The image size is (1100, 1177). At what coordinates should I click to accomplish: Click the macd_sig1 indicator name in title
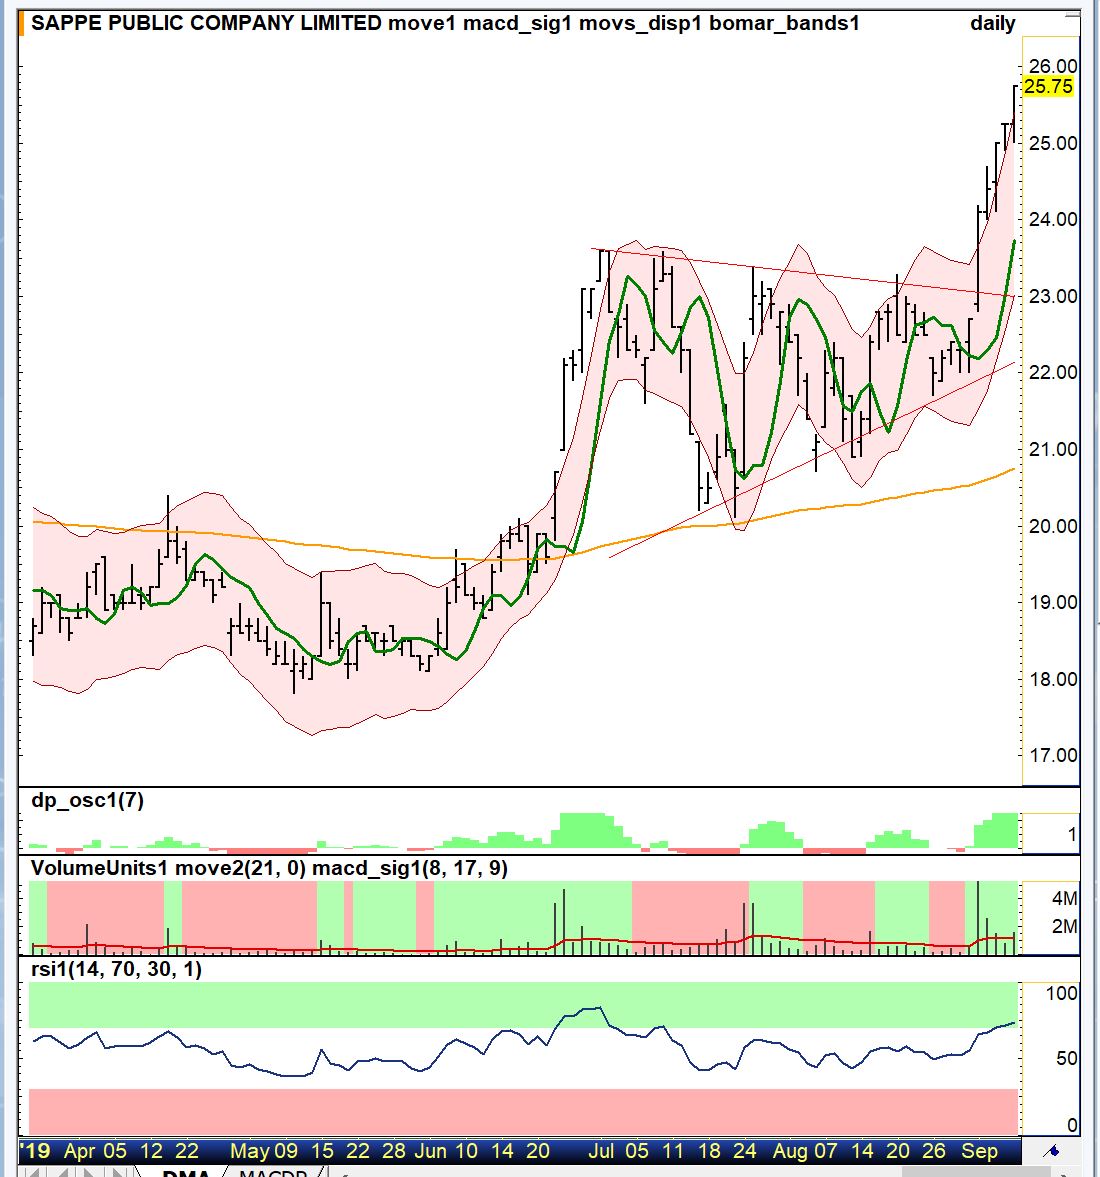click(517, 23)
